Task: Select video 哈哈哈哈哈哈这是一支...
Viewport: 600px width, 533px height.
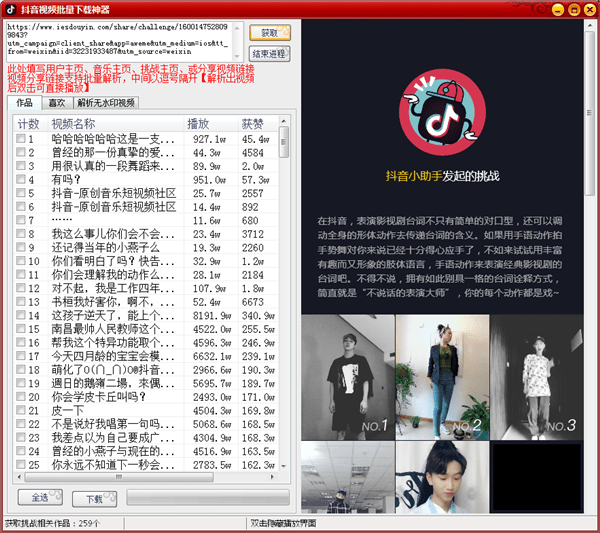Action: pos(113,139)
